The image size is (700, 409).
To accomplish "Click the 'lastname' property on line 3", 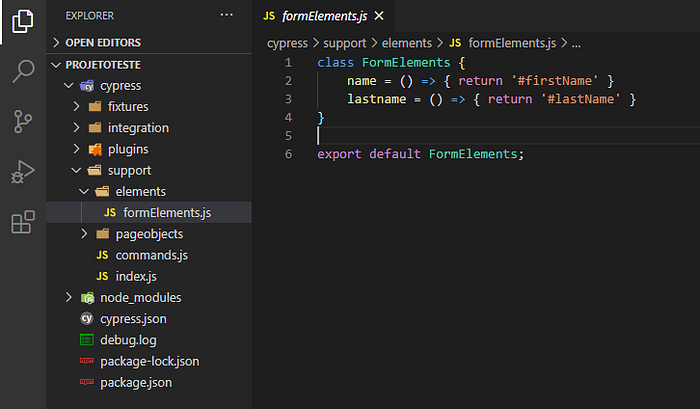I will coord(376,99).
